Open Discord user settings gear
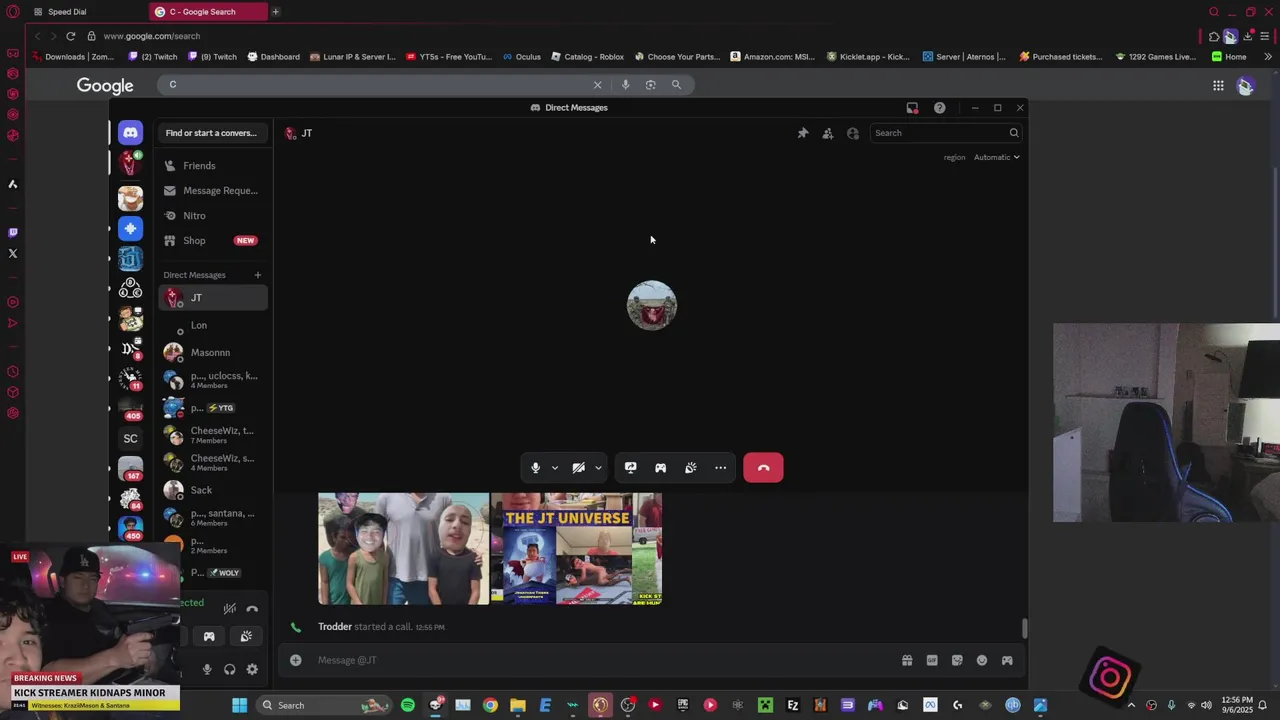This screenshot has height=720, width=1280. (252, 670)
